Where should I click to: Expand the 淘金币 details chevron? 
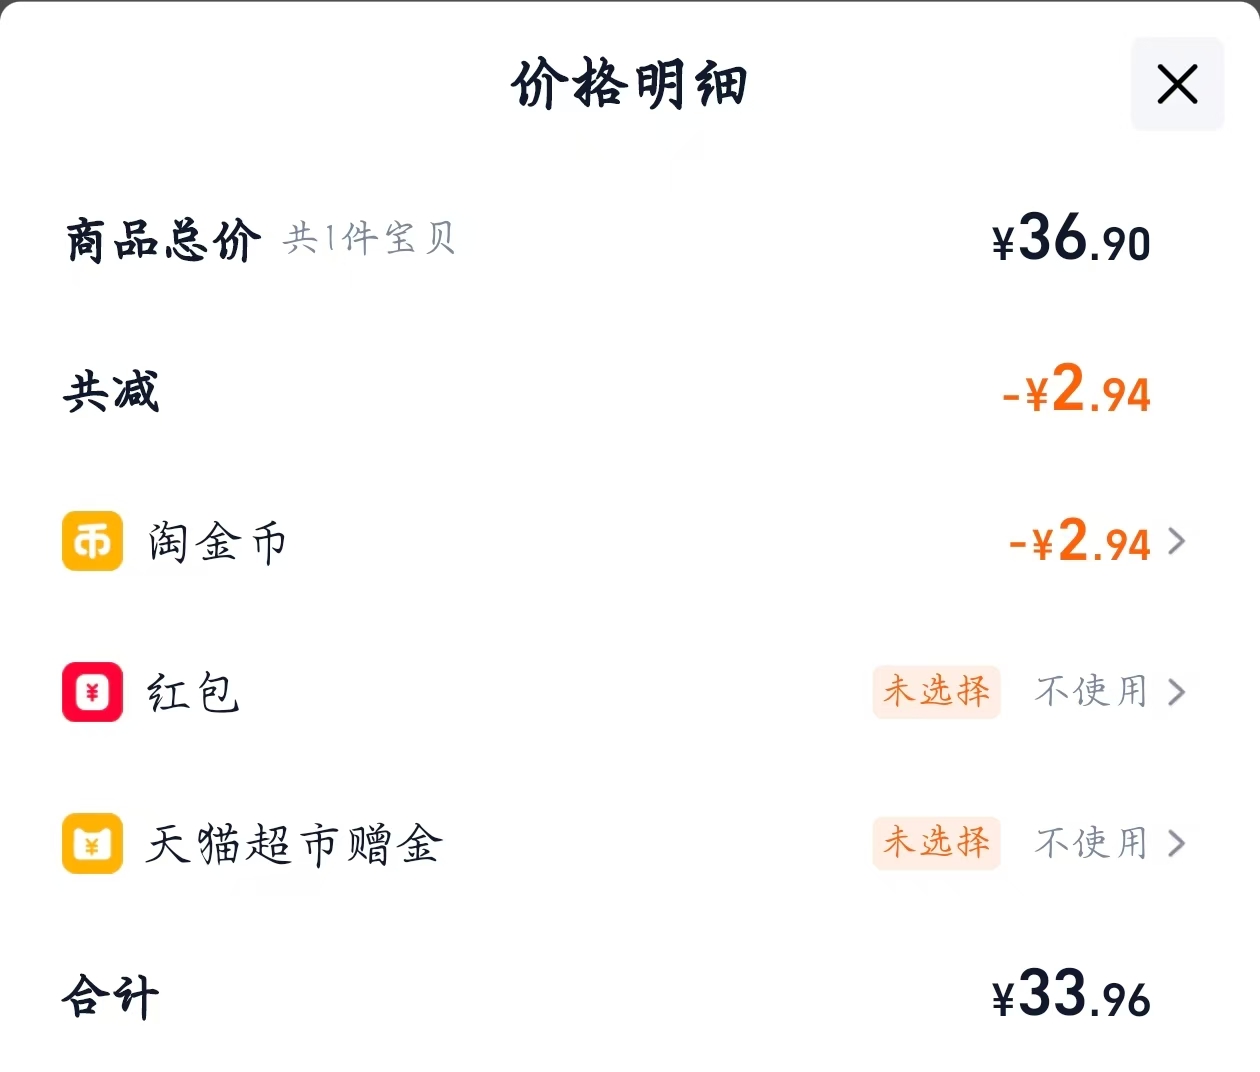1178,541
